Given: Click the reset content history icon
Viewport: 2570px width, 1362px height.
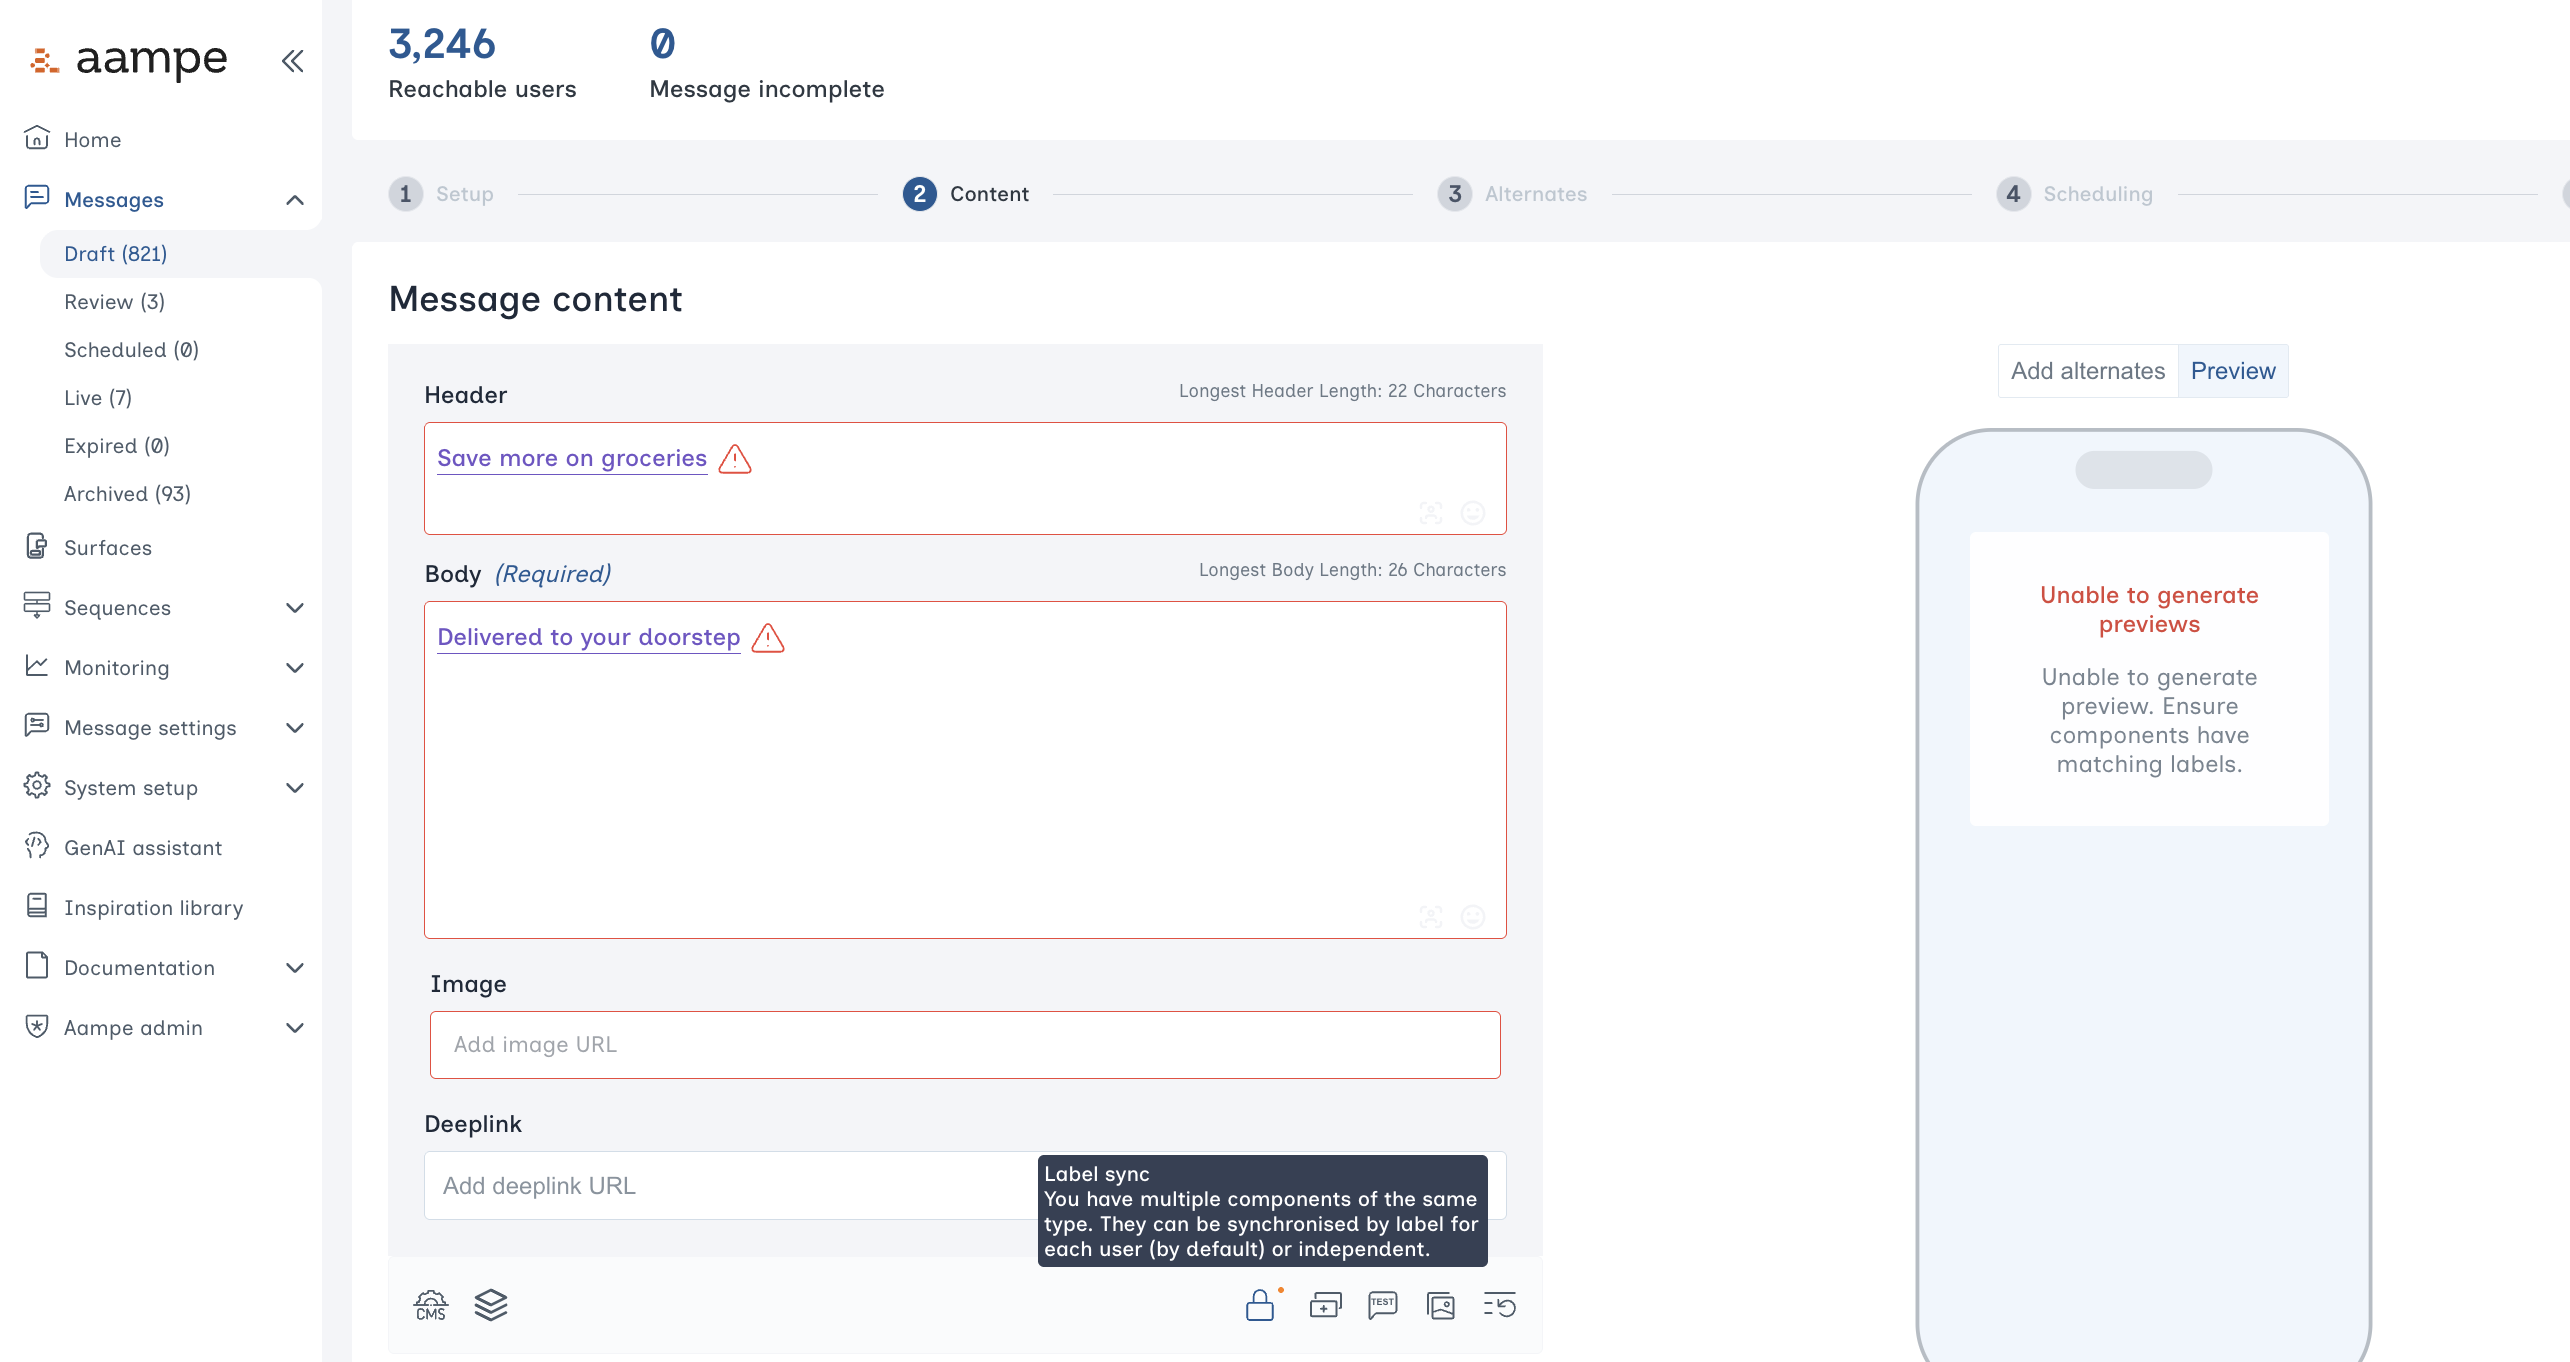Looking at the screenshot, I should coord(1500,1305).
